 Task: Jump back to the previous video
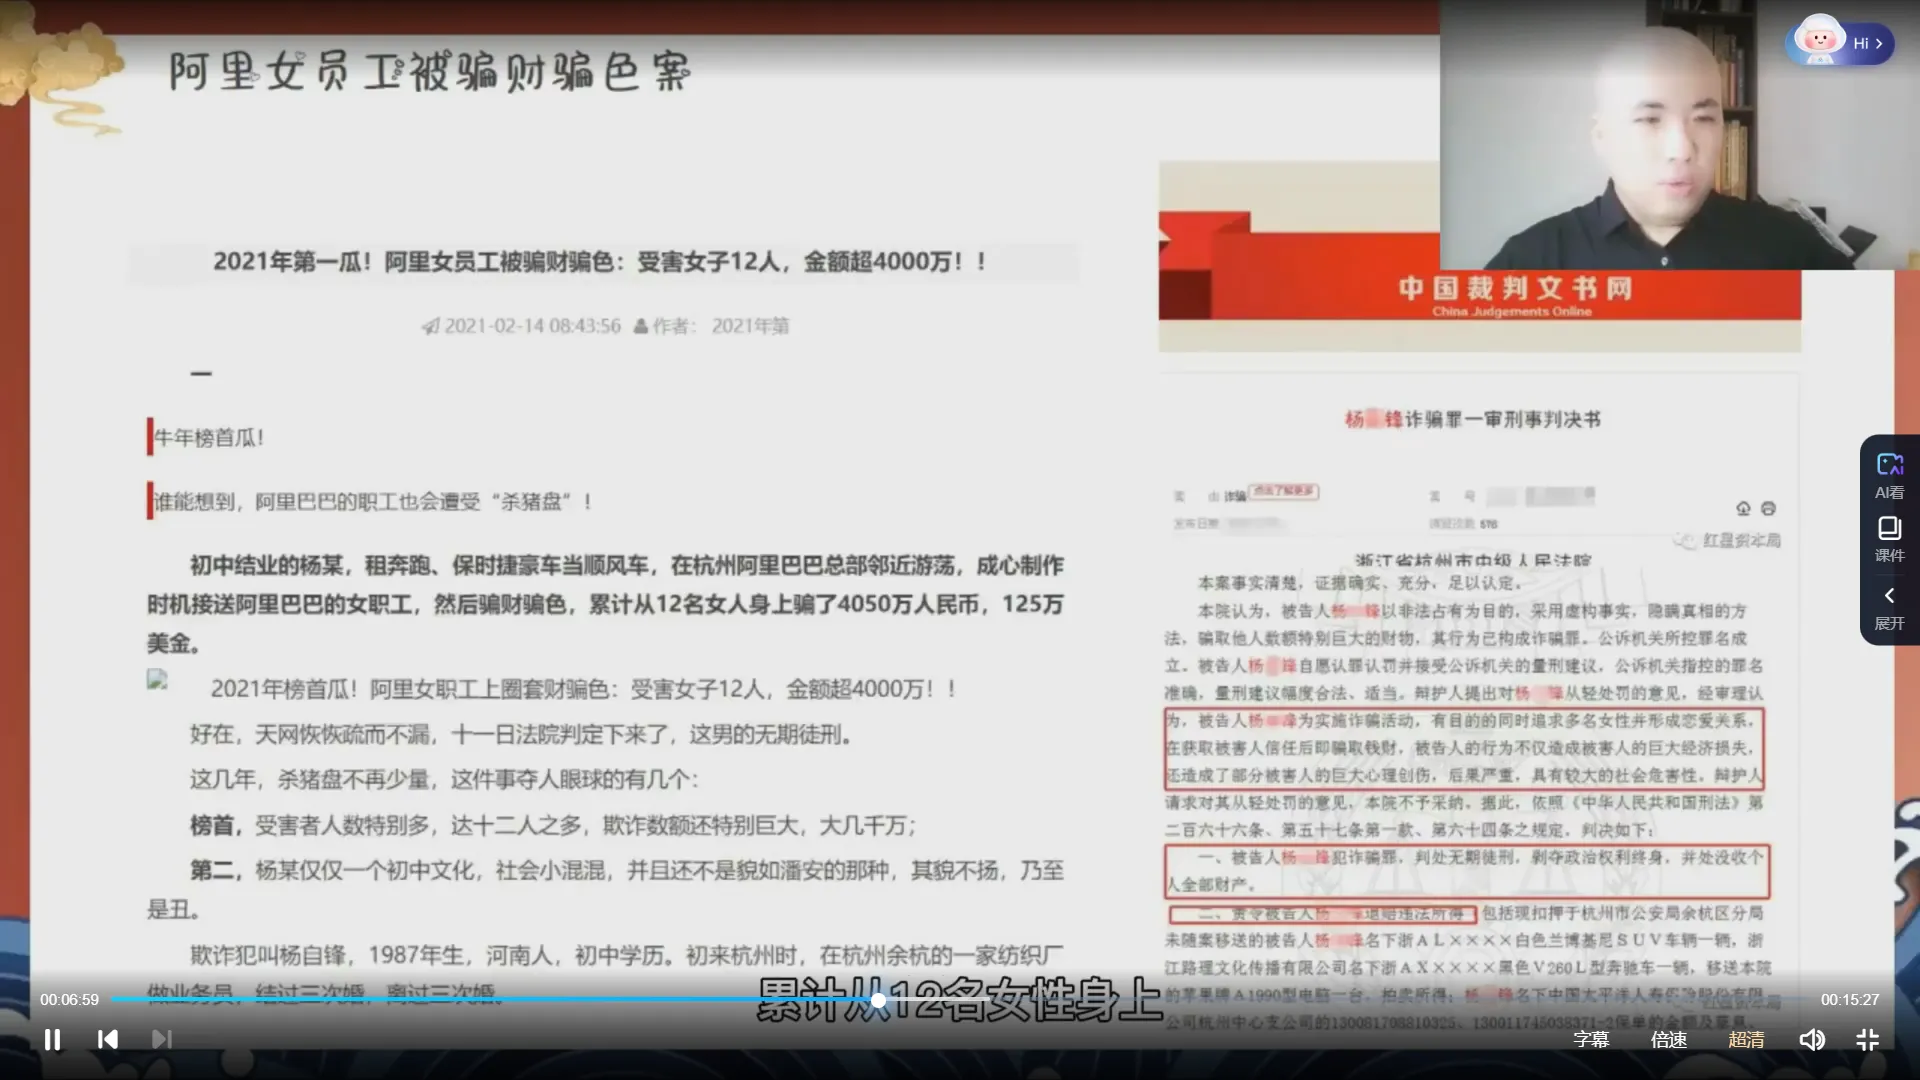click(x=107, y=1040)
